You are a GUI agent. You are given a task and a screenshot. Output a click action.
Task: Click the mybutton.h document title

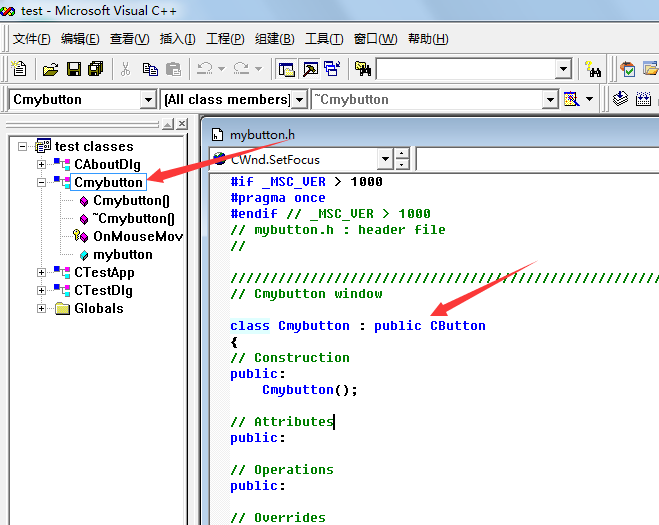click(x=262, y=135)
